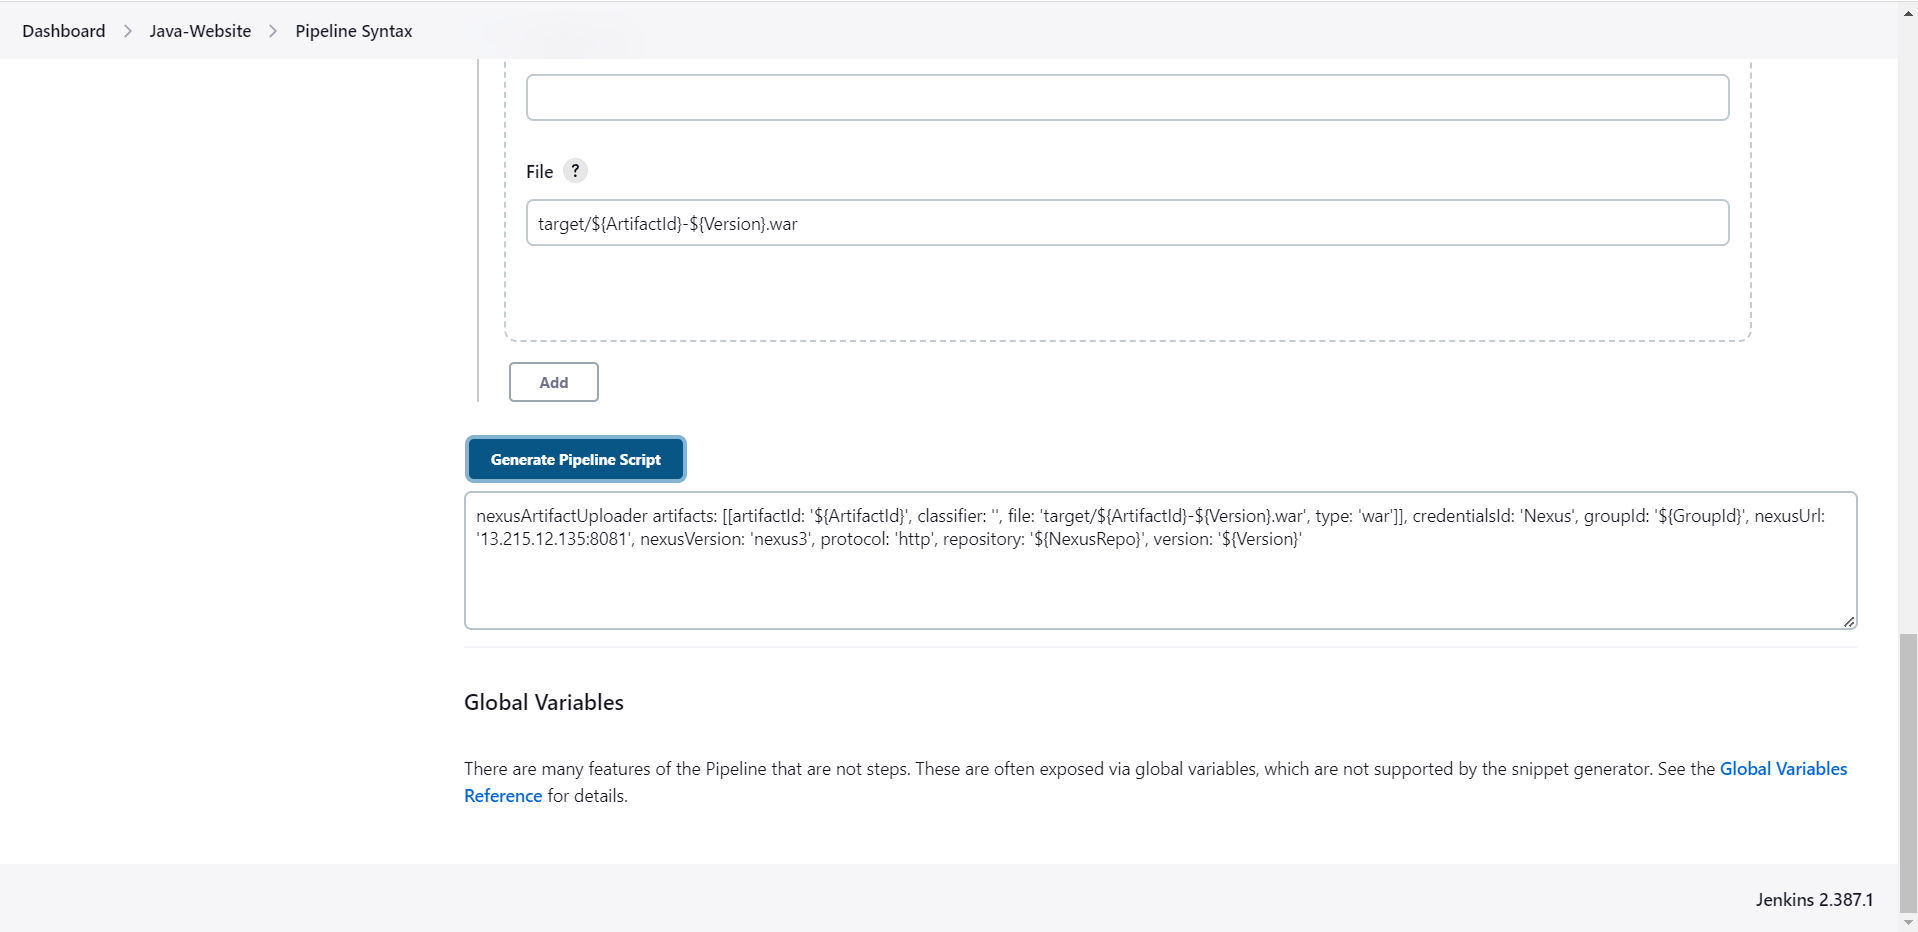Viewport: 1918px width, 932px height.
Task: Focus the empty field above File
Action: 1127,97
